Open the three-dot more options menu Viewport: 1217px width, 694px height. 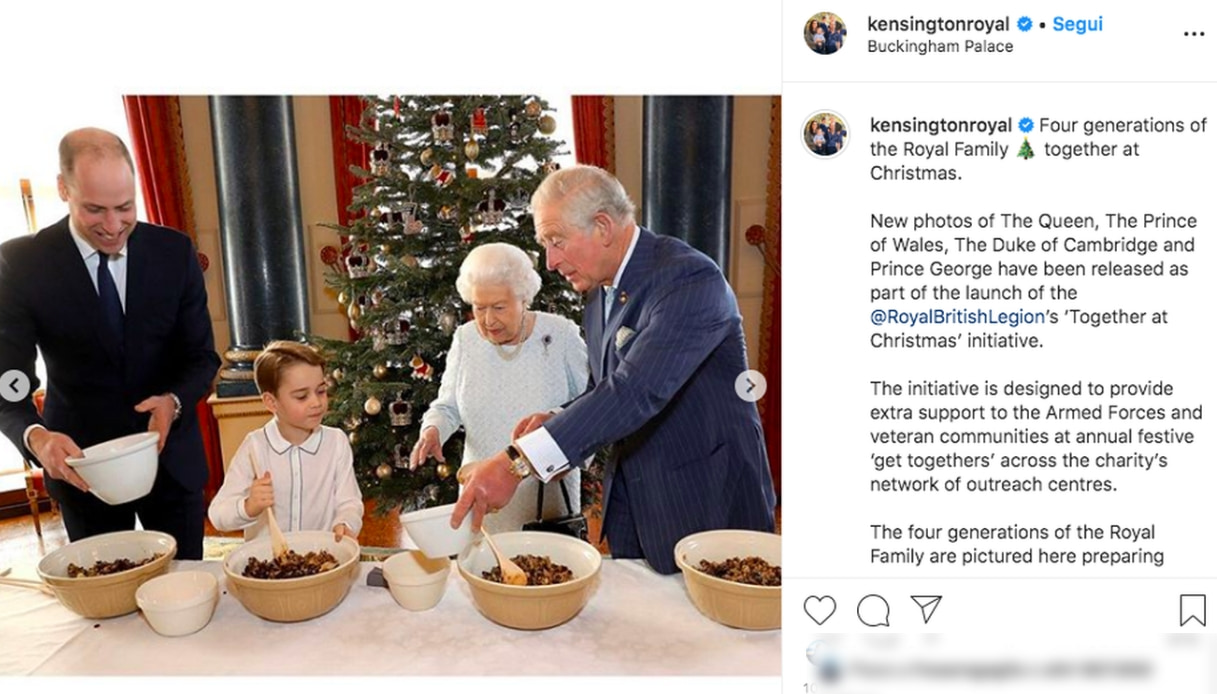[1194, 34]
